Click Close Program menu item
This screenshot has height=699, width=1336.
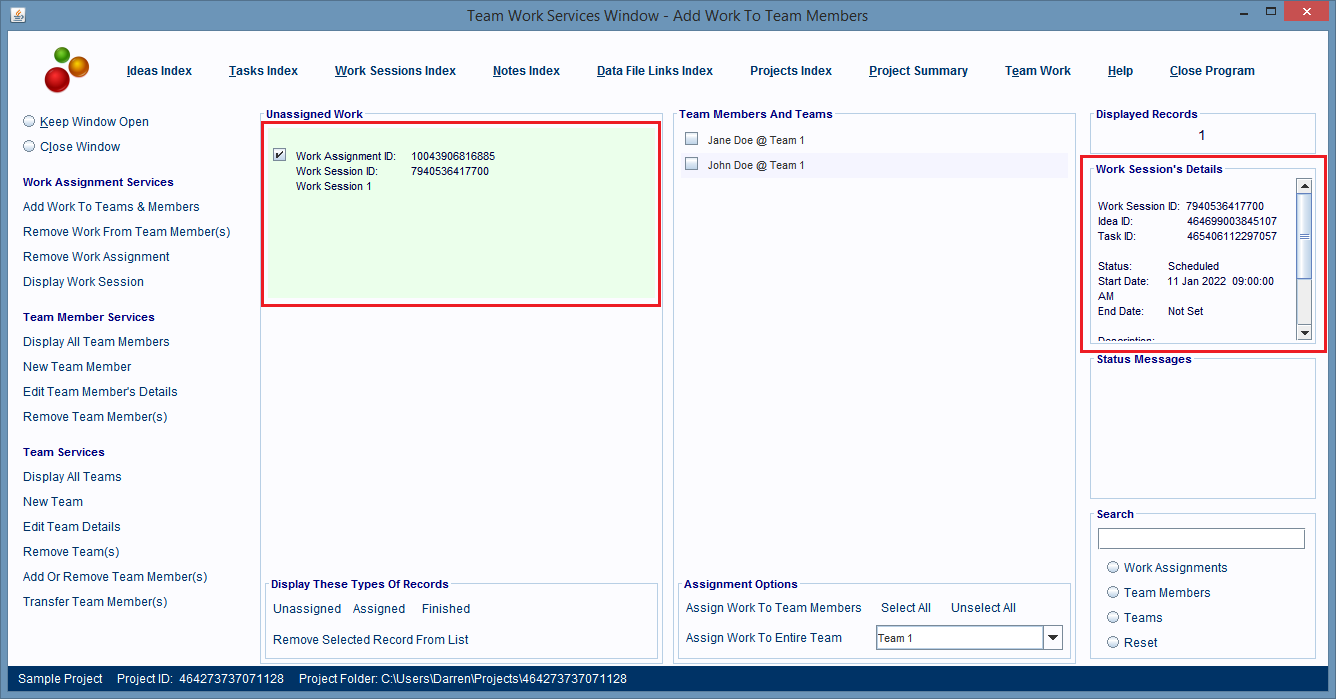click(1212, 71)
